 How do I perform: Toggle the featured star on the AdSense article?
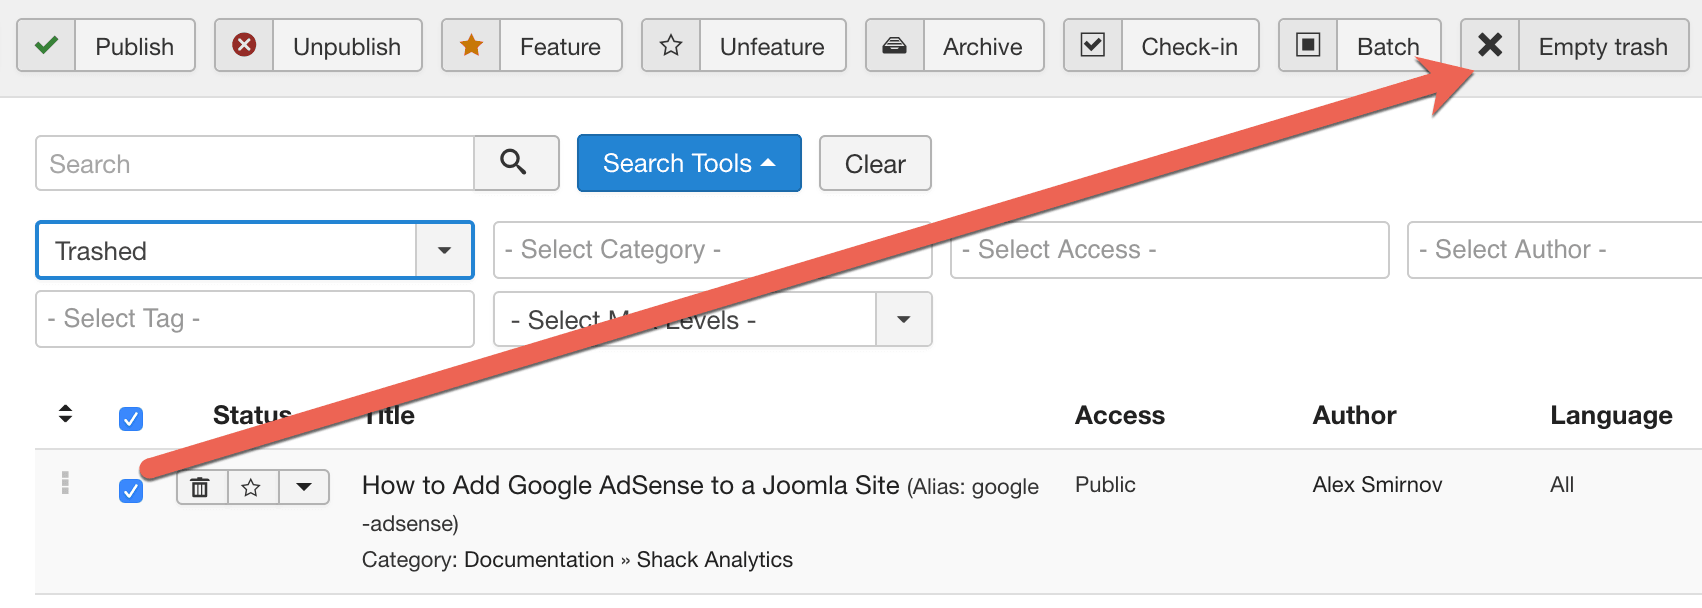coord(252,488)
